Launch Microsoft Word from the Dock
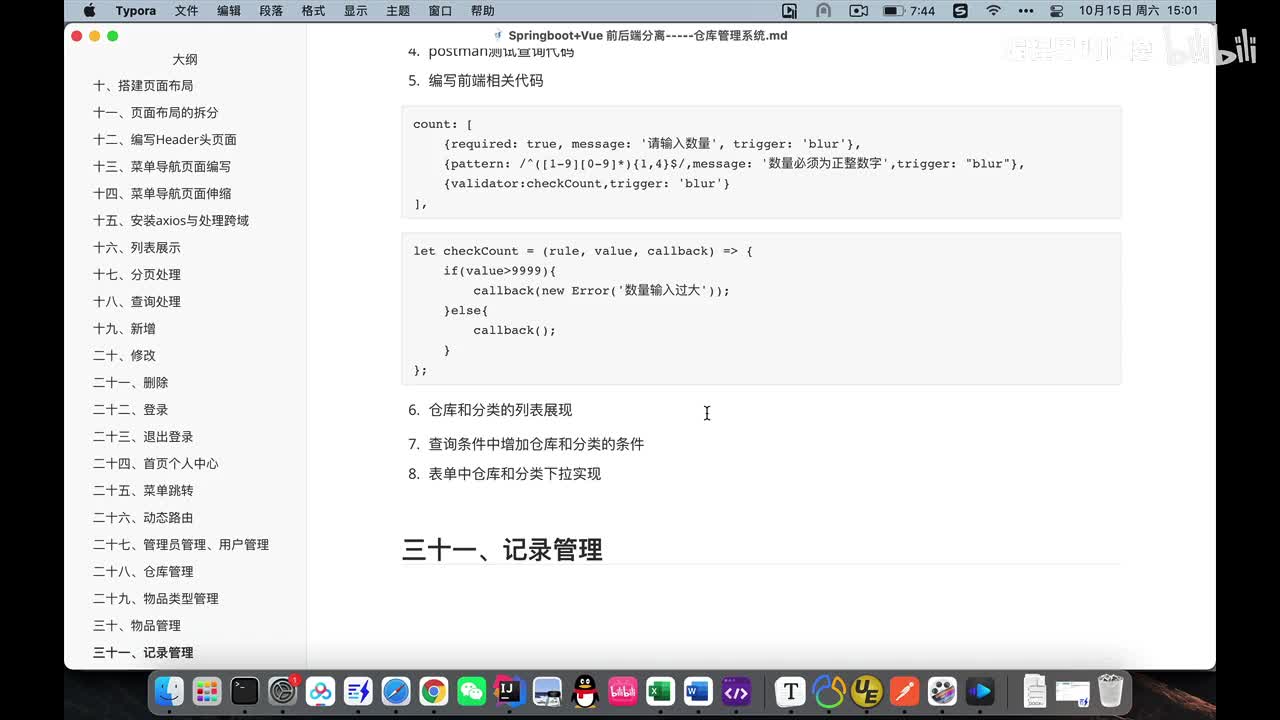The image size is (1280, 720). [x=698, y=691]
